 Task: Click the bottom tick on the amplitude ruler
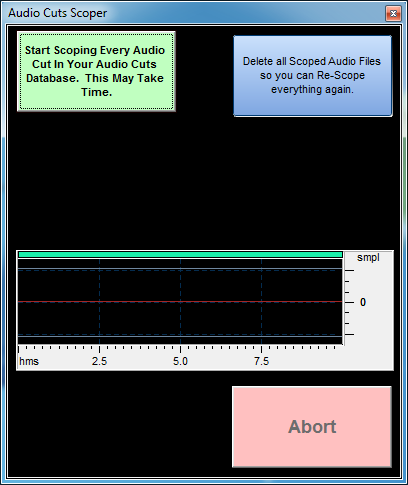click(x=349, y=334)
